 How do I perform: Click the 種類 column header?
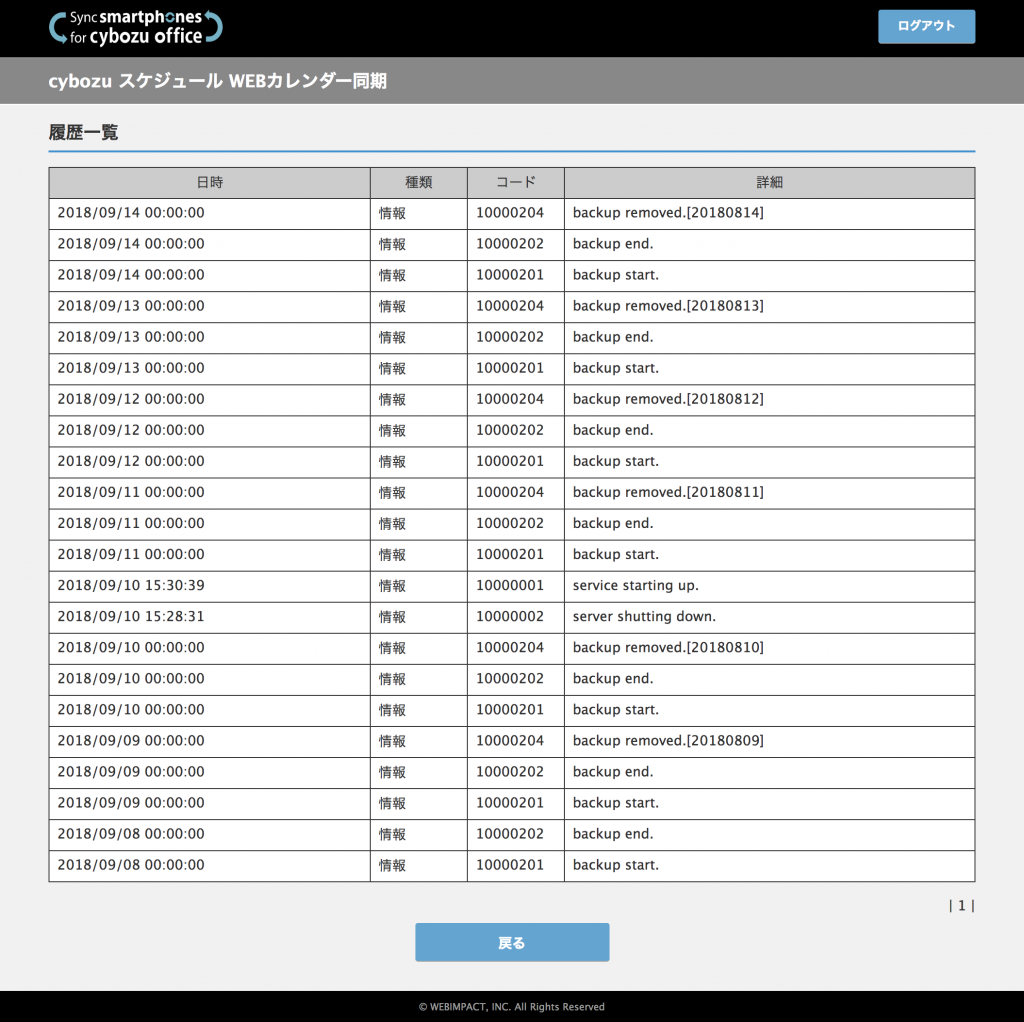(x=418, y=183)
